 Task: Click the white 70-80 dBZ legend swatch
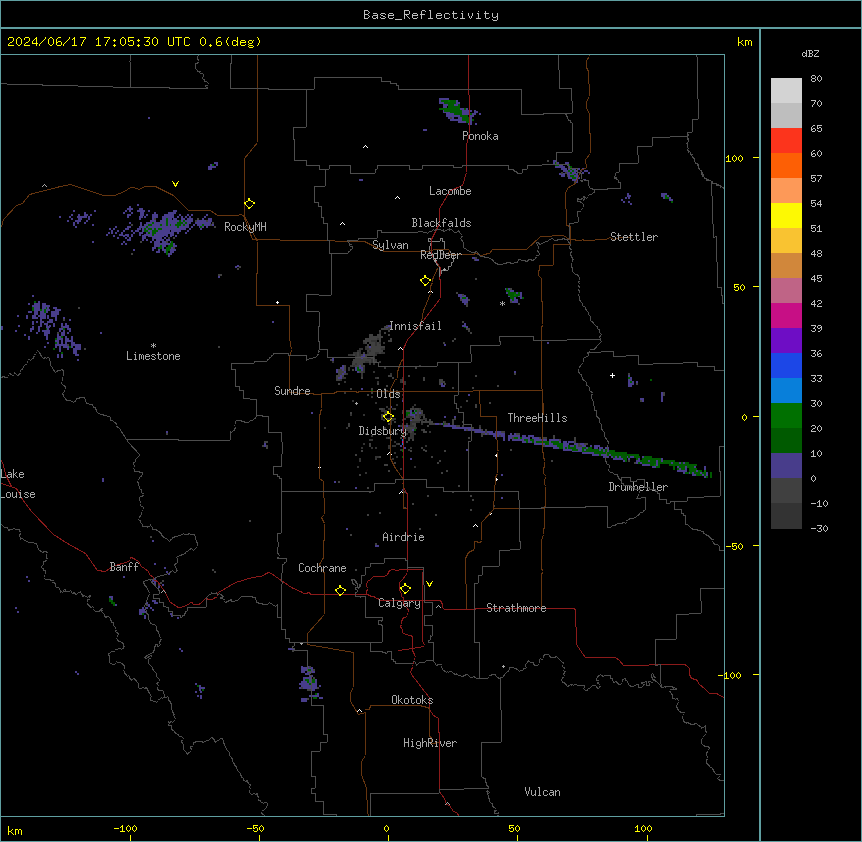coord(786,91)
